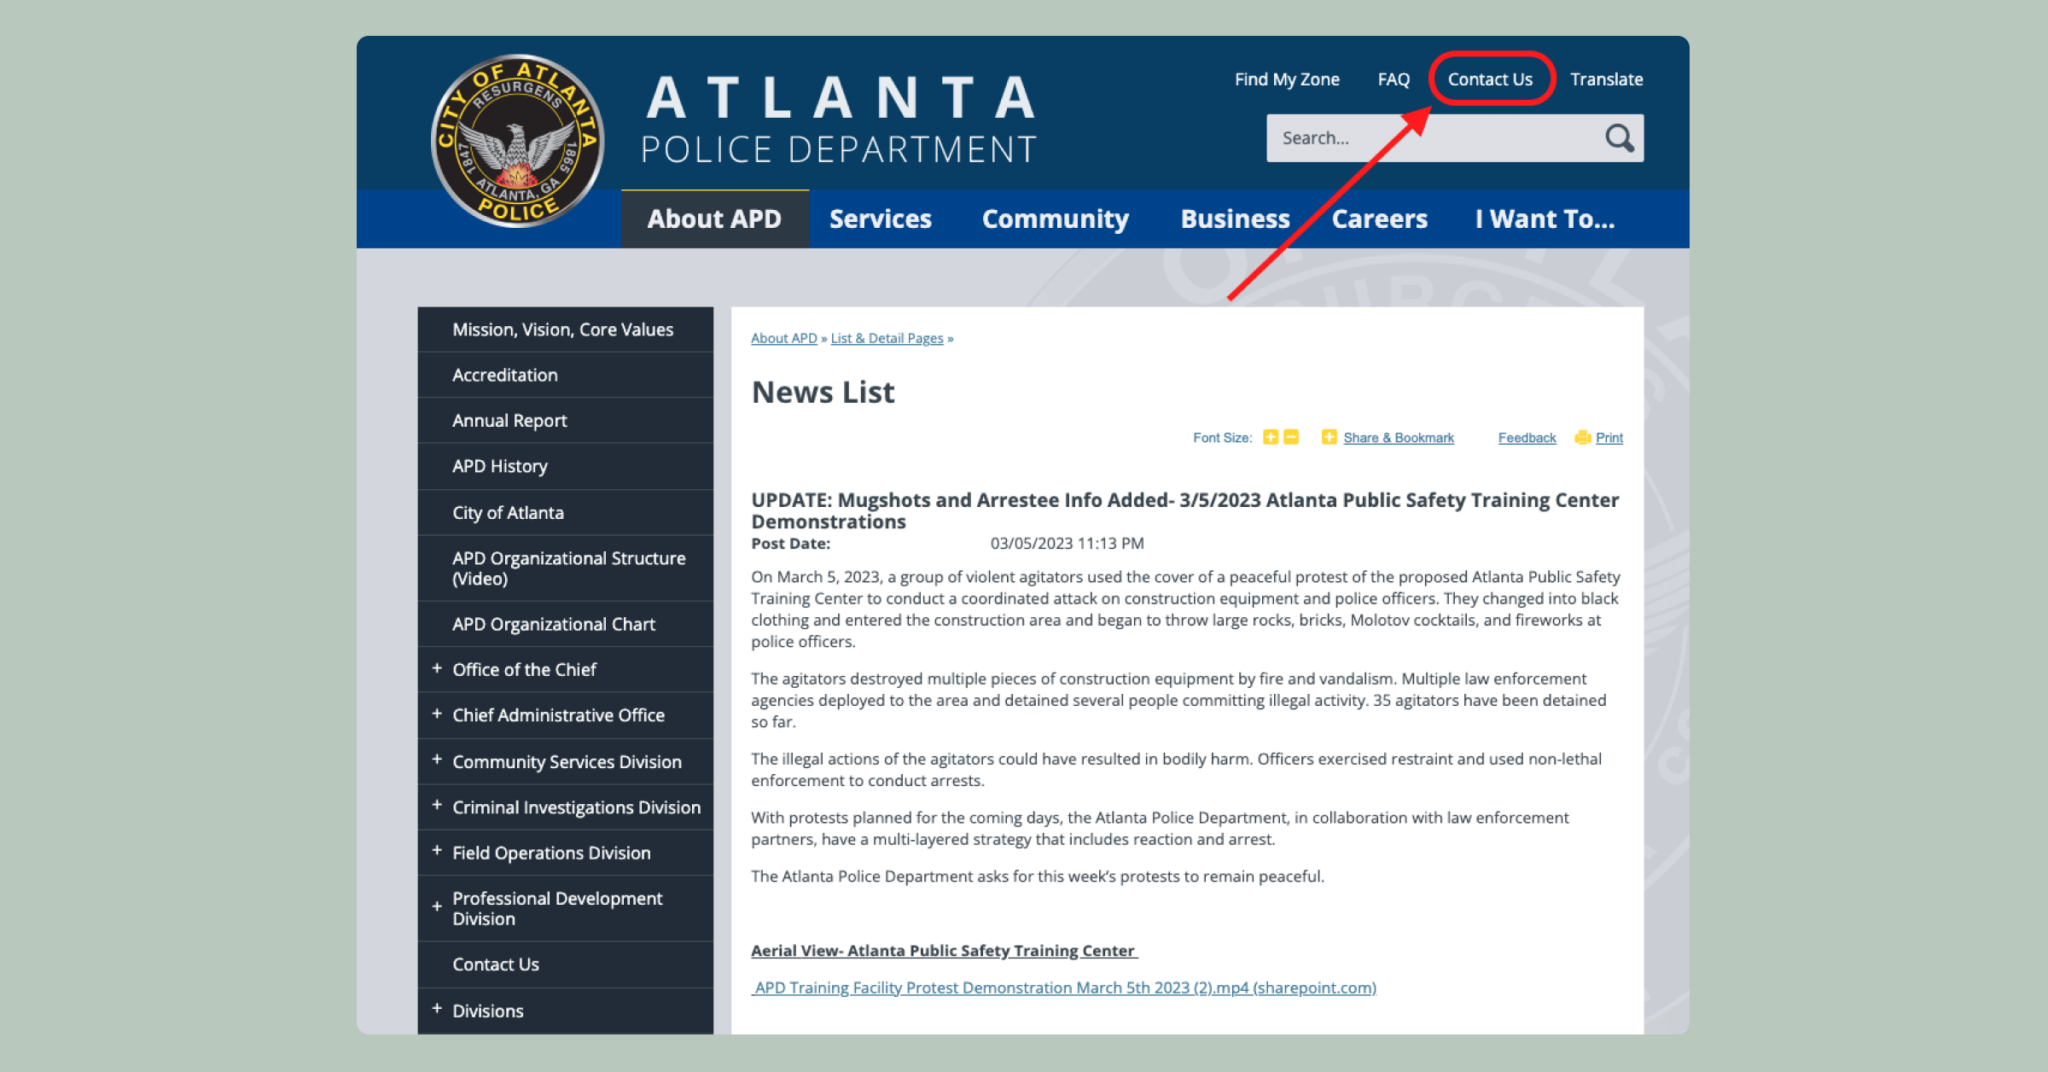This screenshot has width=2048, height=1072.
Task: Open Find My Zone link
Action: (x=1286, y=79)
